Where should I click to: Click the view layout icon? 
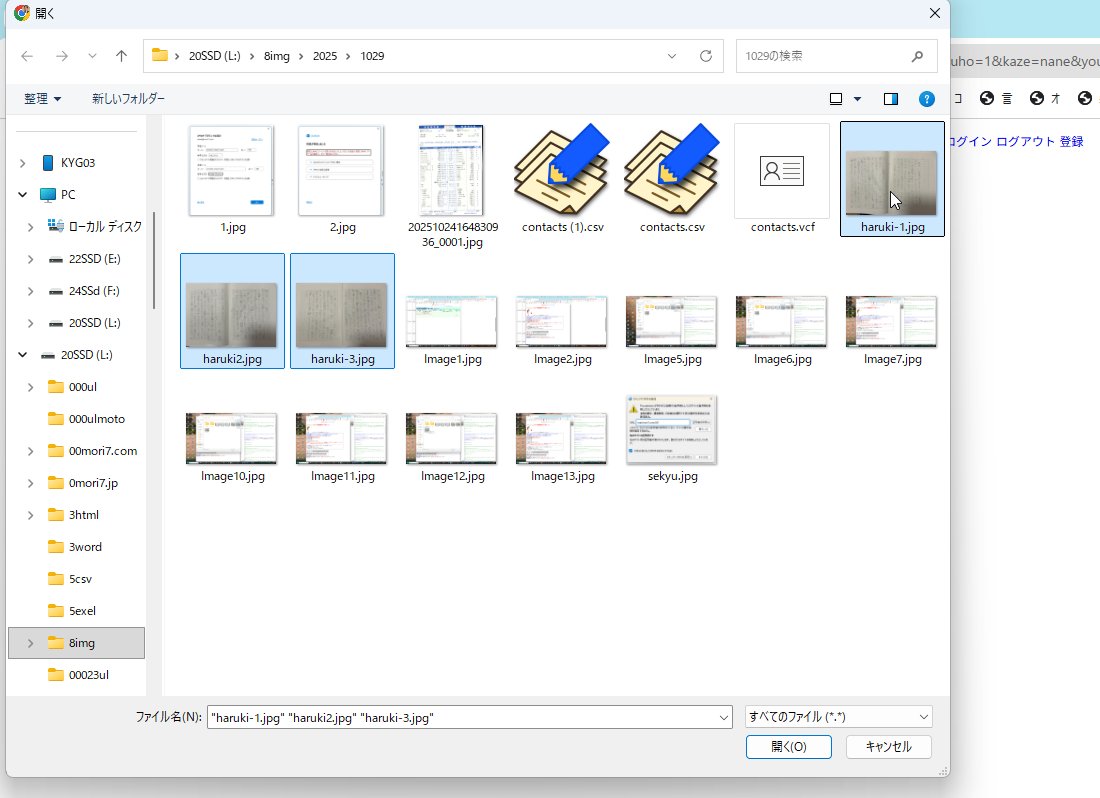(x=836, y=99)
